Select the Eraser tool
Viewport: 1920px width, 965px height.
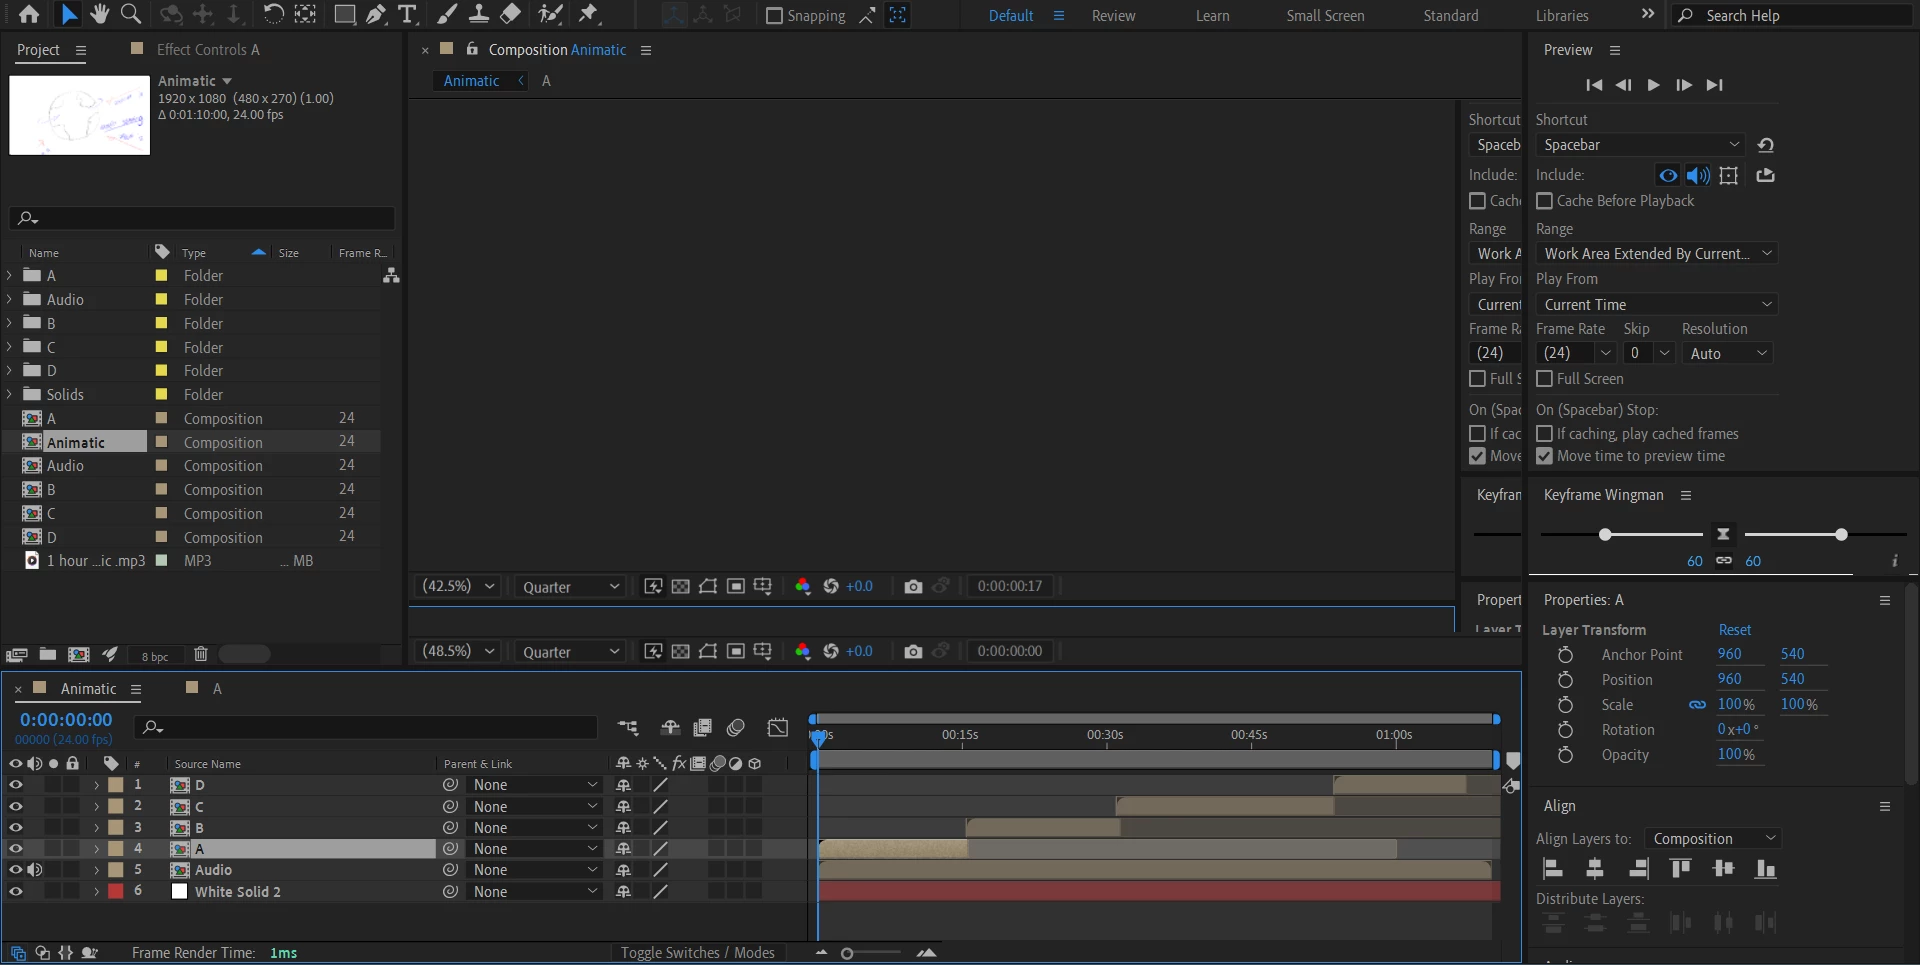(x=510, y=14)
